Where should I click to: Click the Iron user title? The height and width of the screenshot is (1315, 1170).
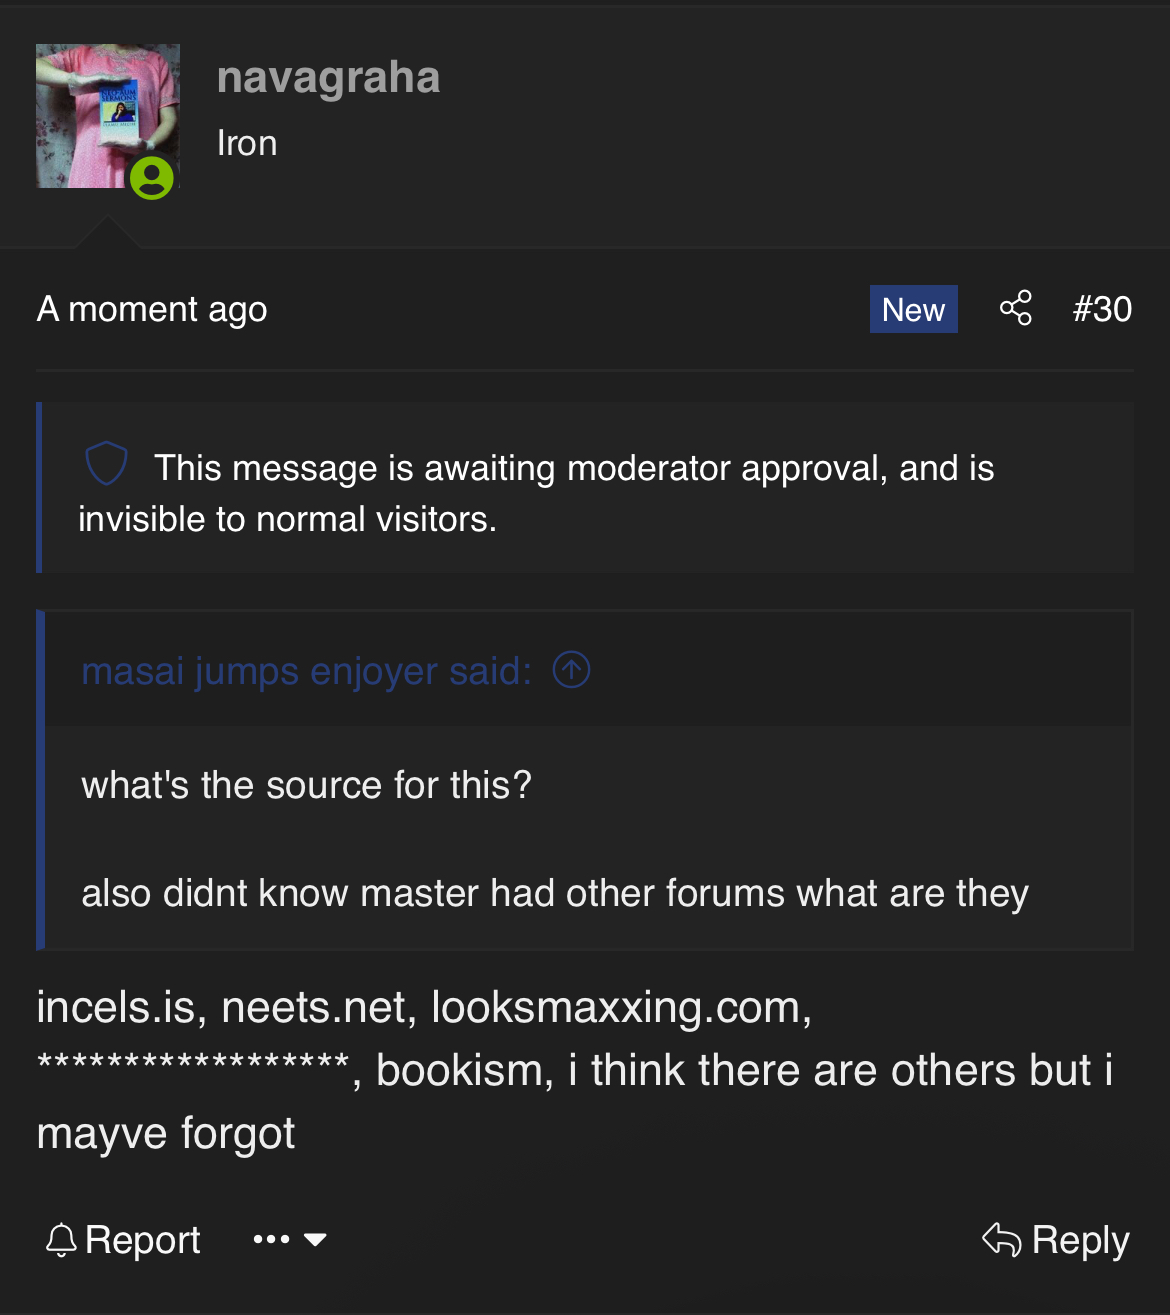click(247, 143)
